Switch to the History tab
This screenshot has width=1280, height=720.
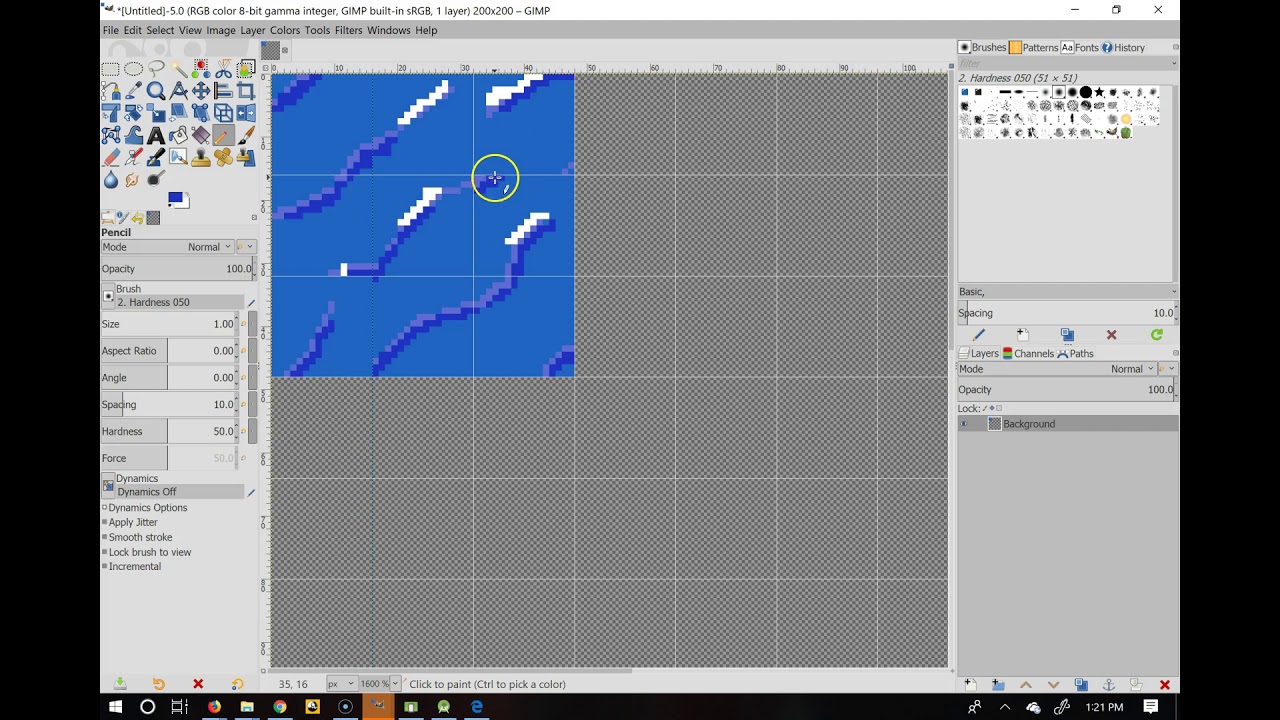click(1123, 47)
